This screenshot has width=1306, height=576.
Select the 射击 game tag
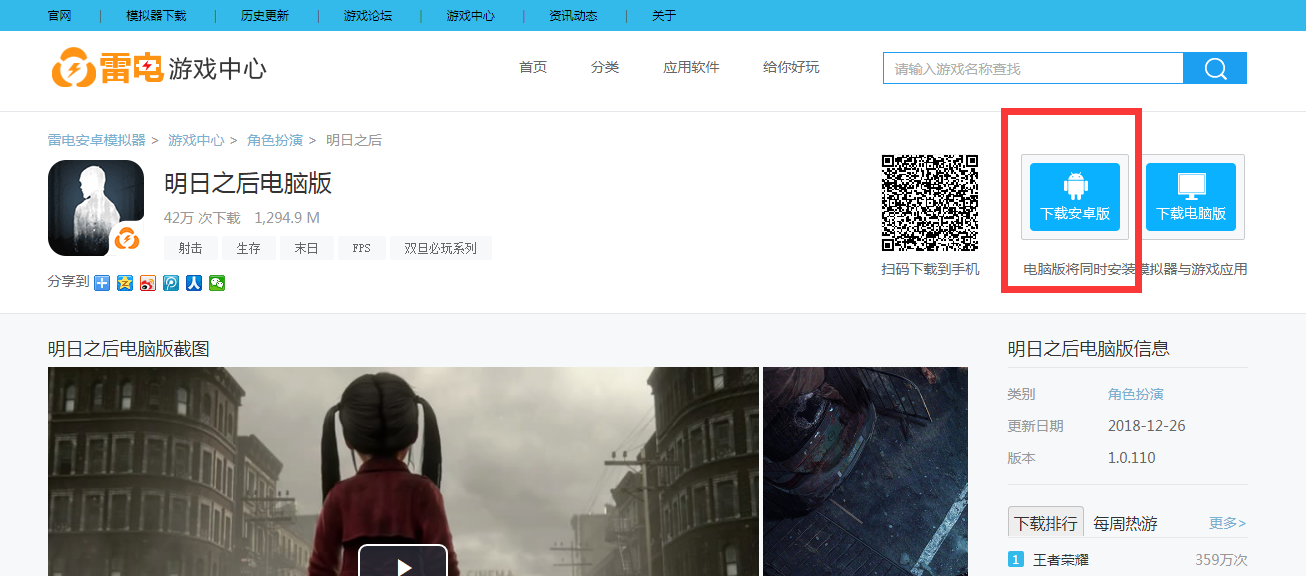coord(190,248)
